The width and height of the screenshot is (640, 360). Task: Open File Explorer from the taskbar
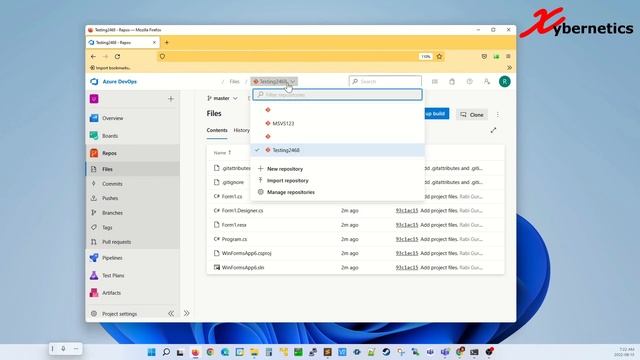(254, 352)
